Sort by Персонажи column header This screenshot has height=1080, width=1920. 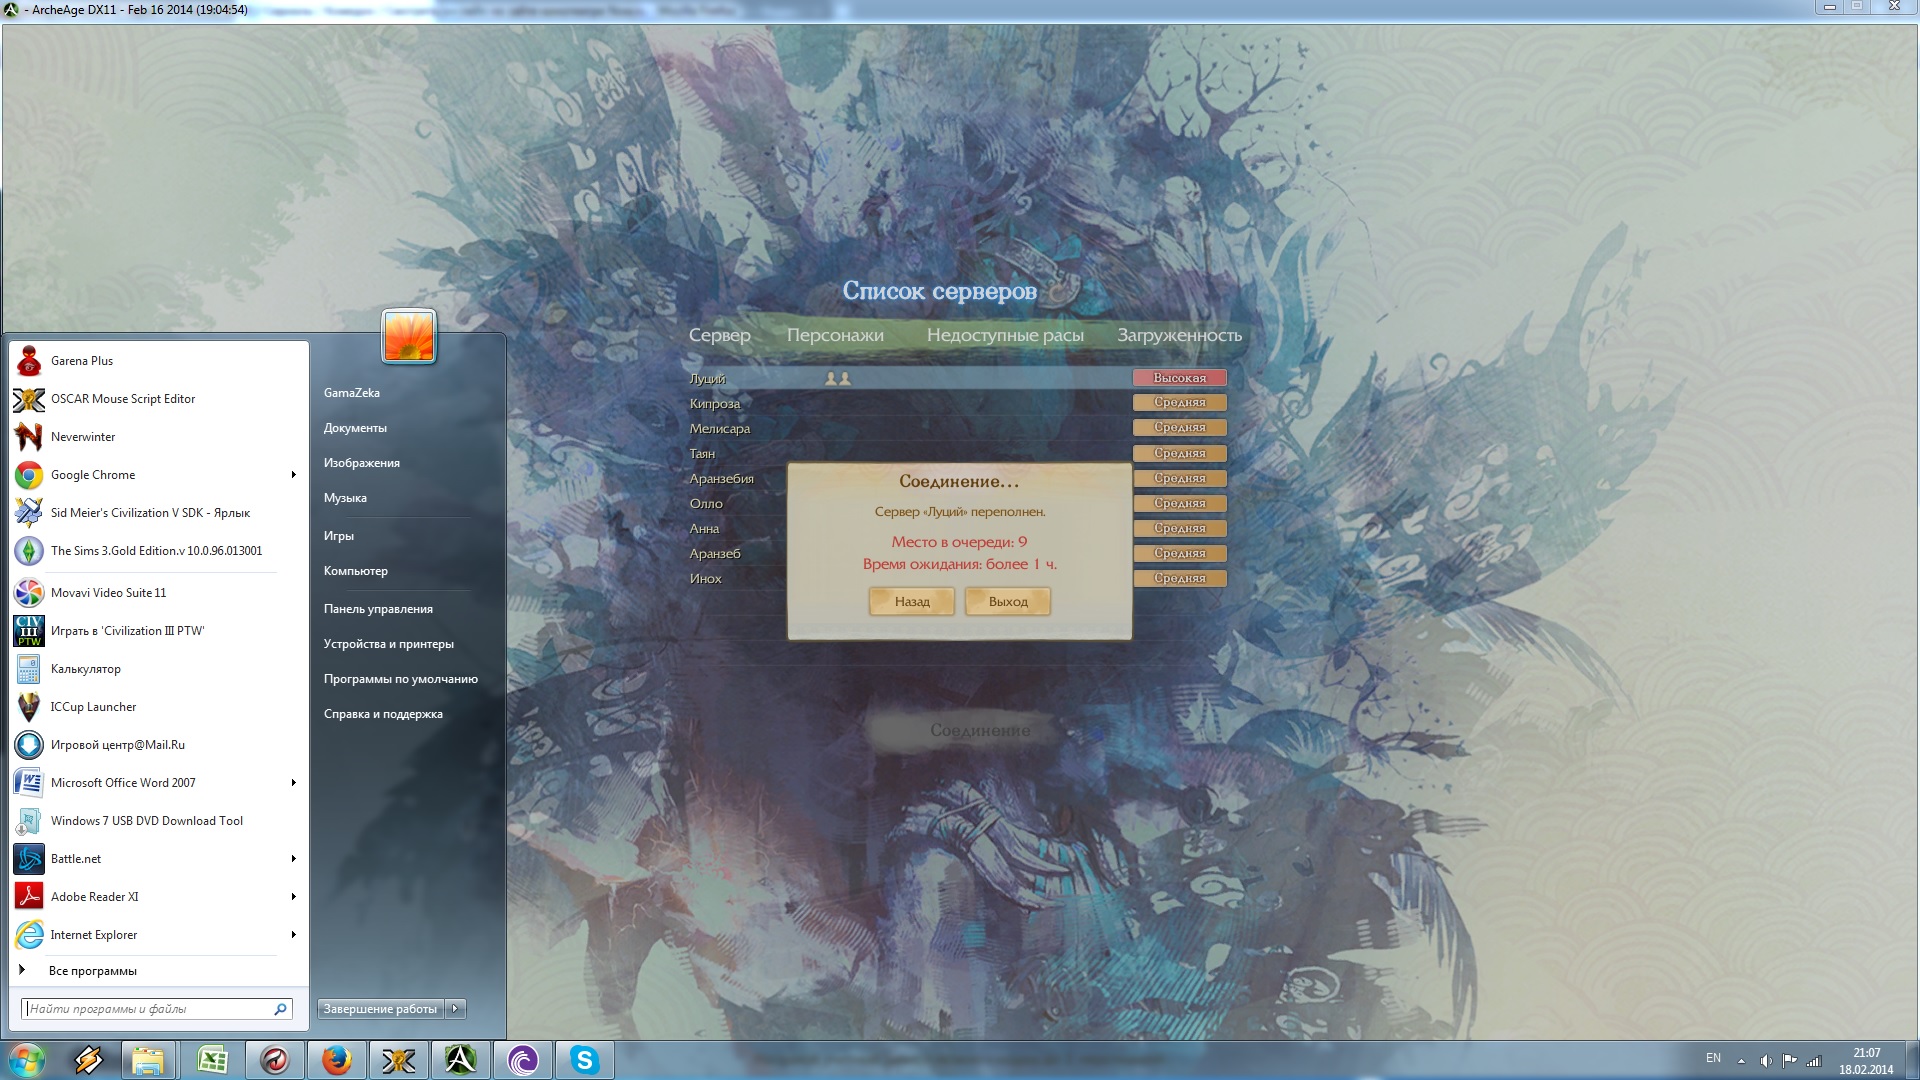tap(835, 335)
